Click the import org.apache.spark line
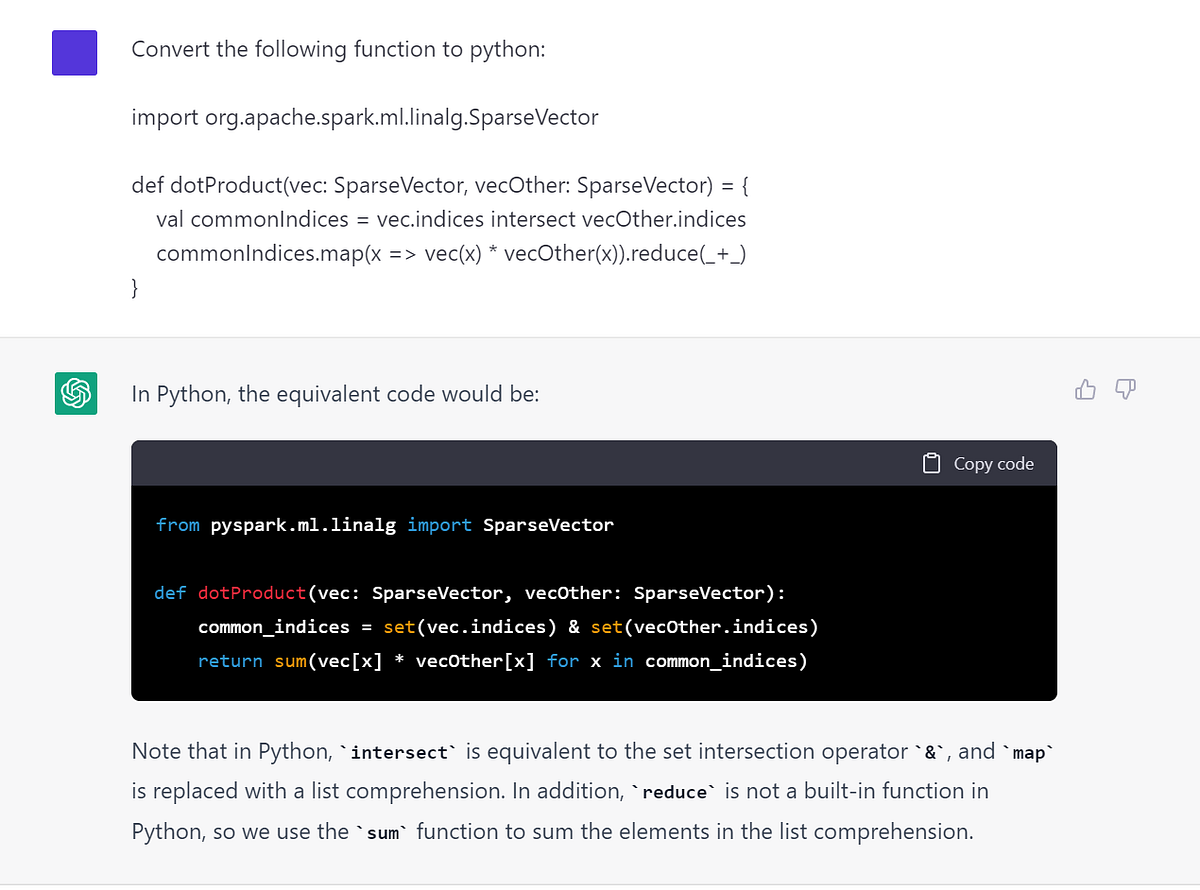This screenshot has width=1200, height=890. point(365,118)
